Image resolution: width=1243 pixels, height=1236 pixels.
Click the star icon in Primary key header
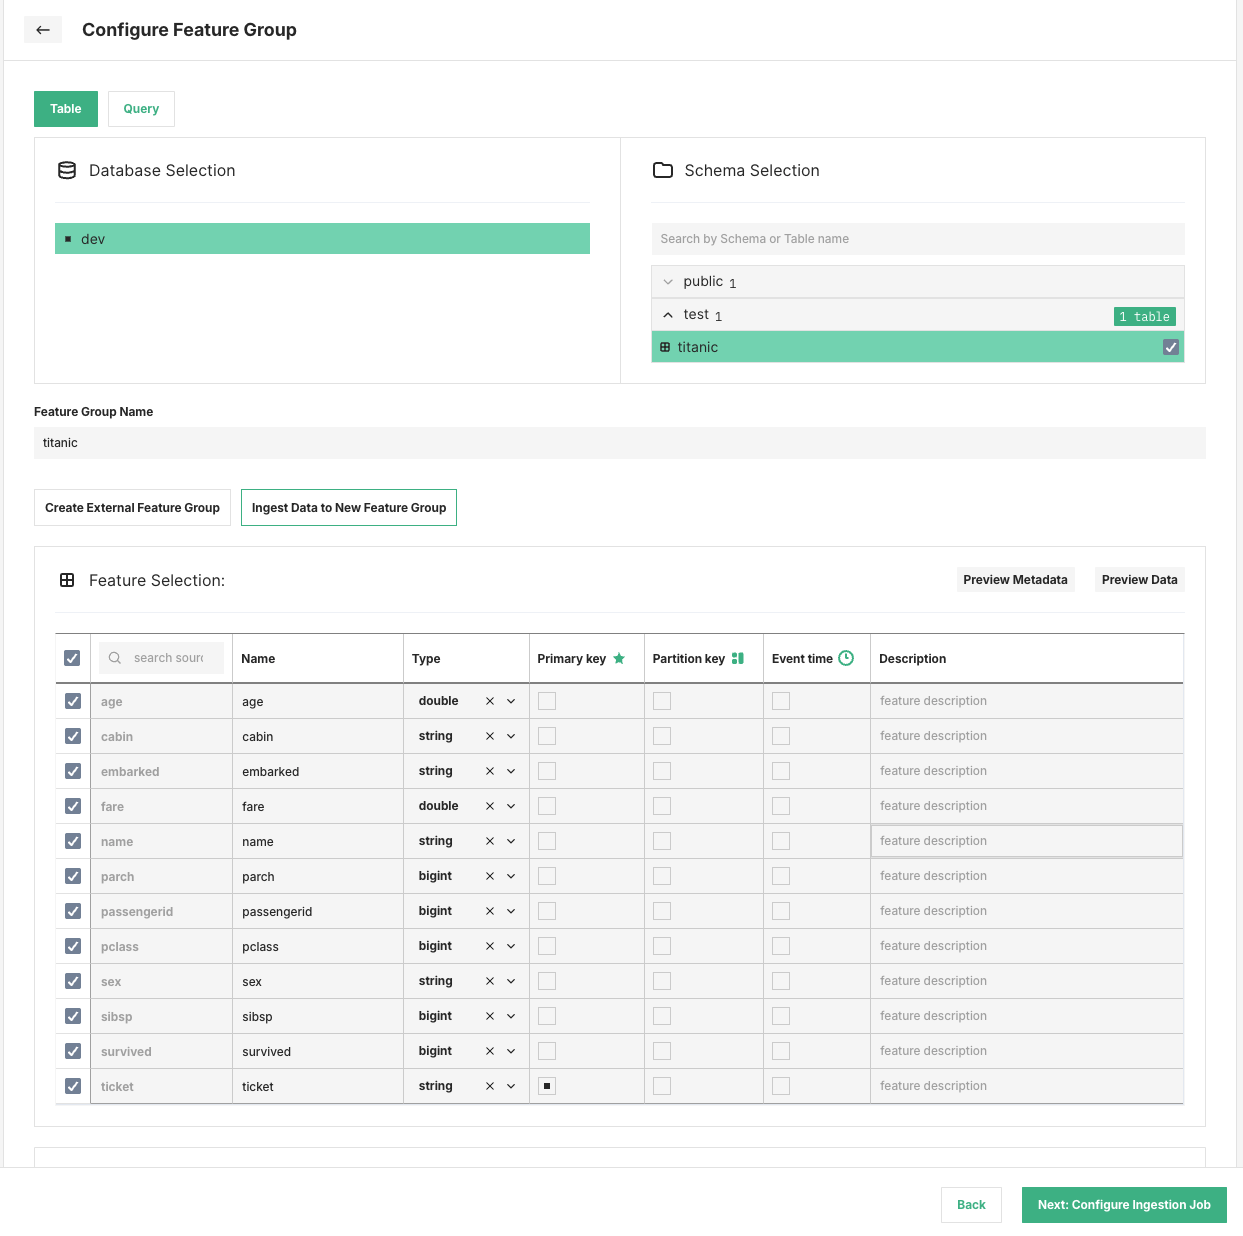(618, 658)
